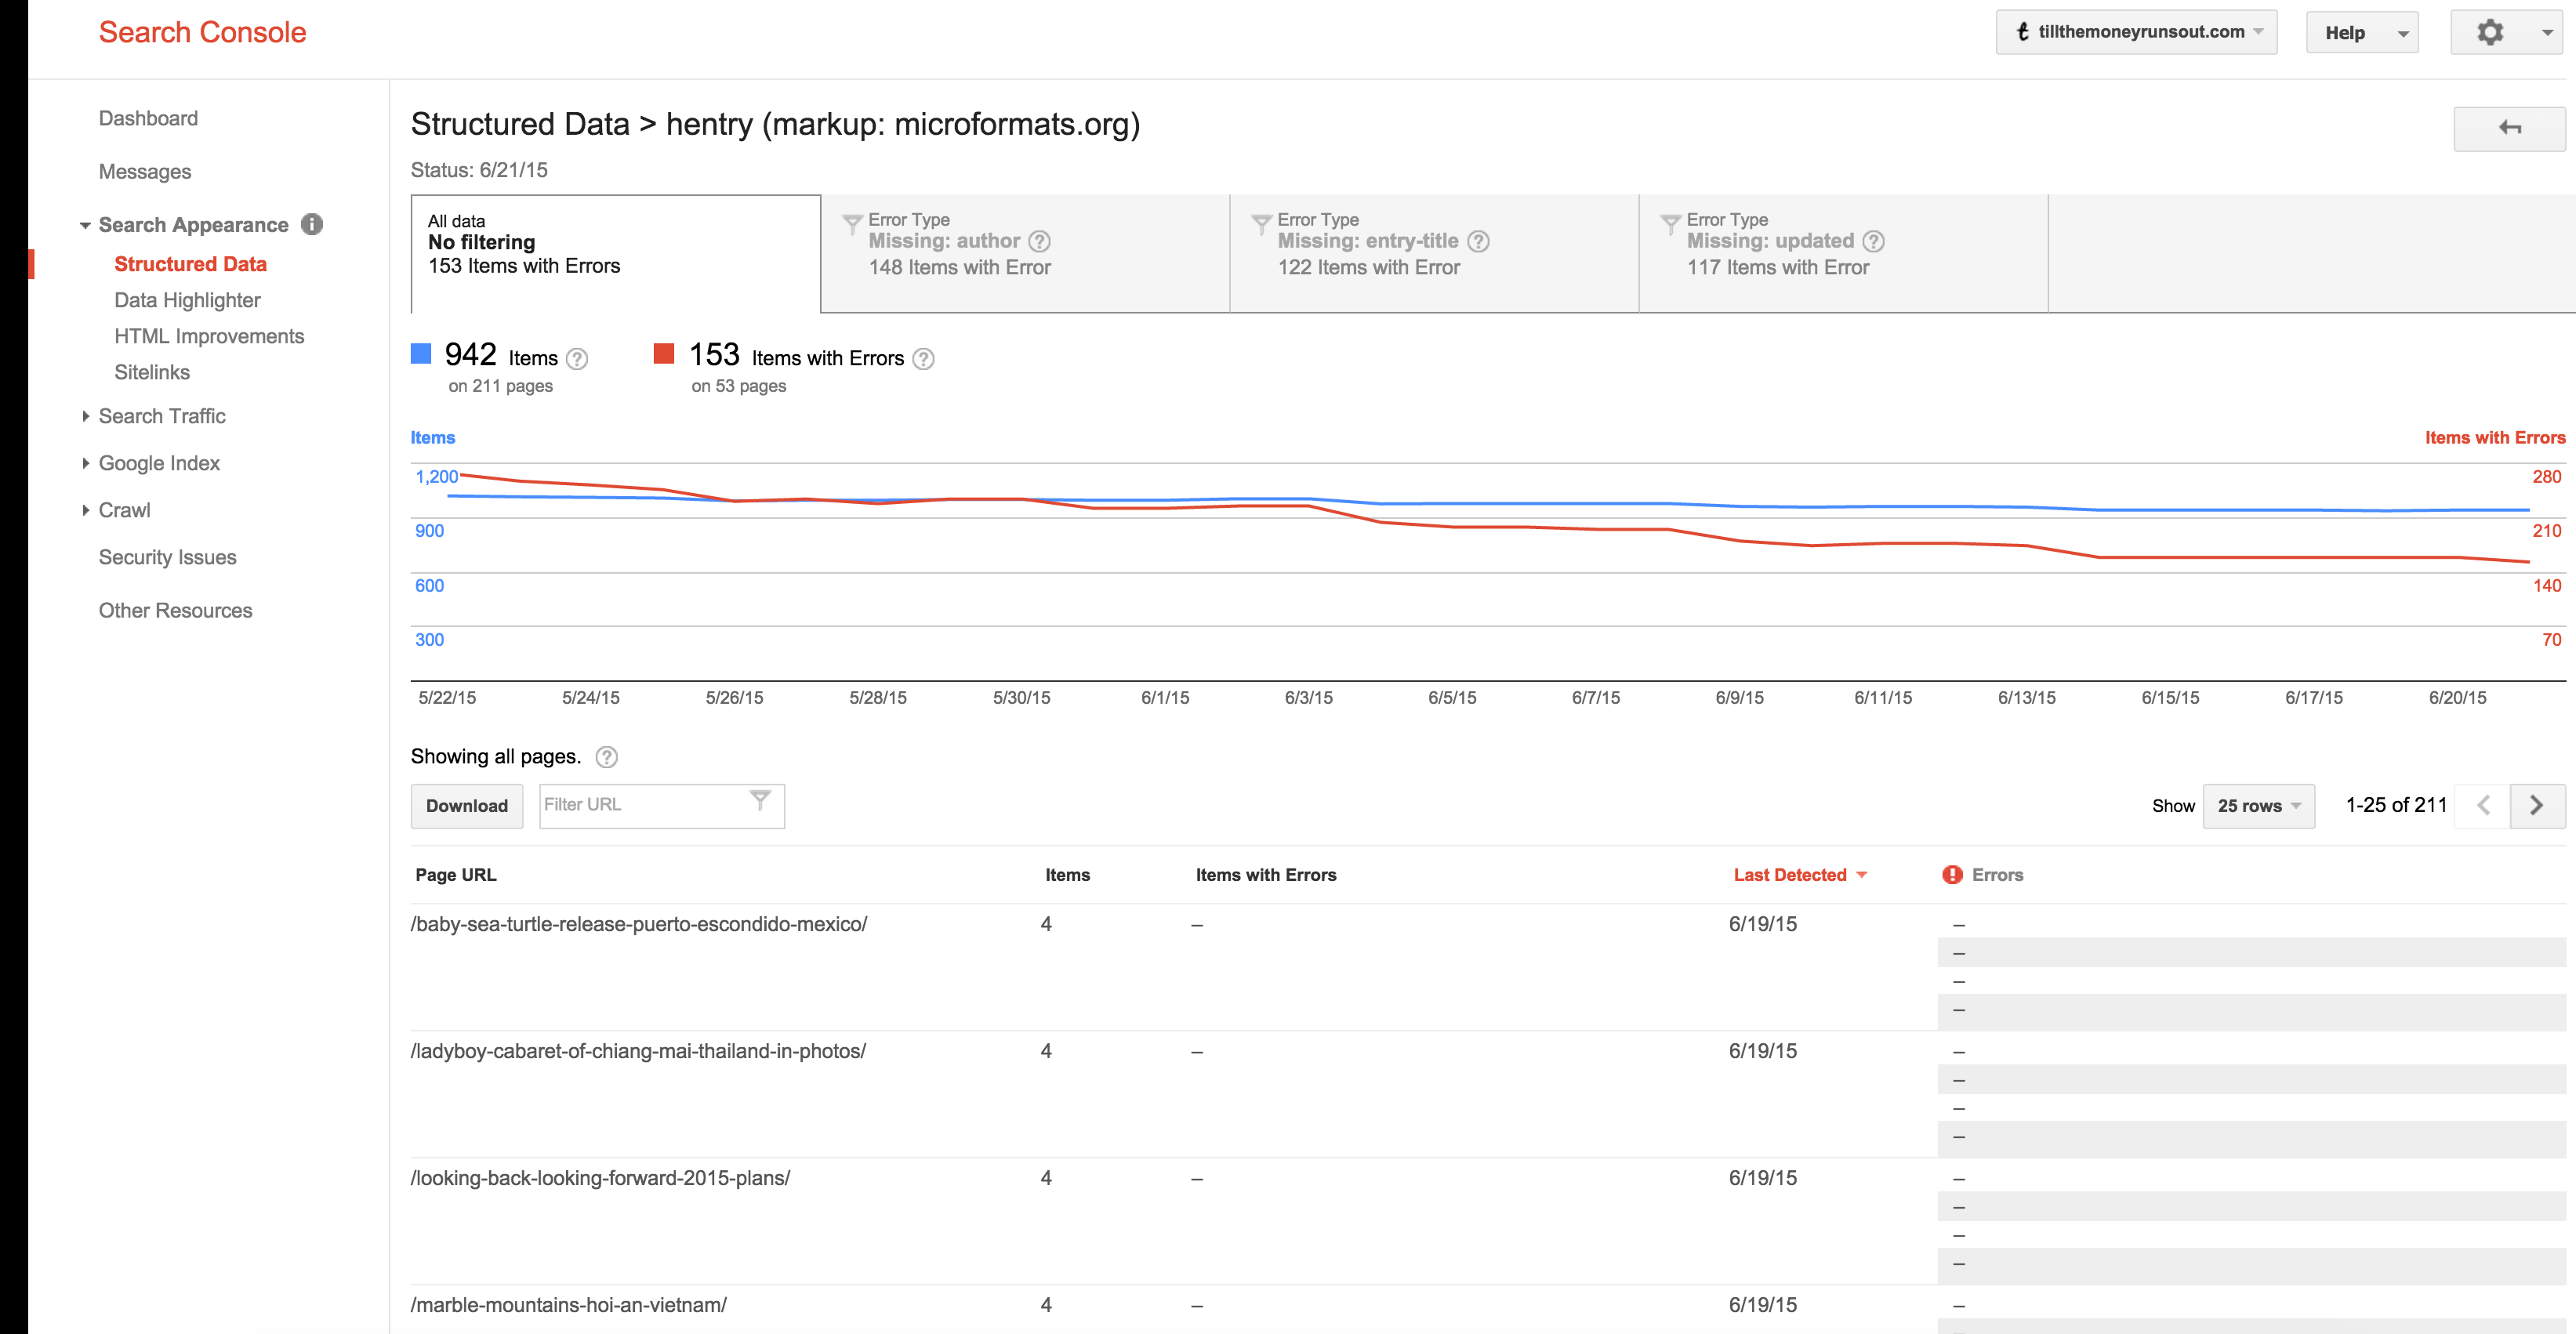Click the 1-25 of 211 pagination text
2576x1334 pixels.
[2396, 805]
